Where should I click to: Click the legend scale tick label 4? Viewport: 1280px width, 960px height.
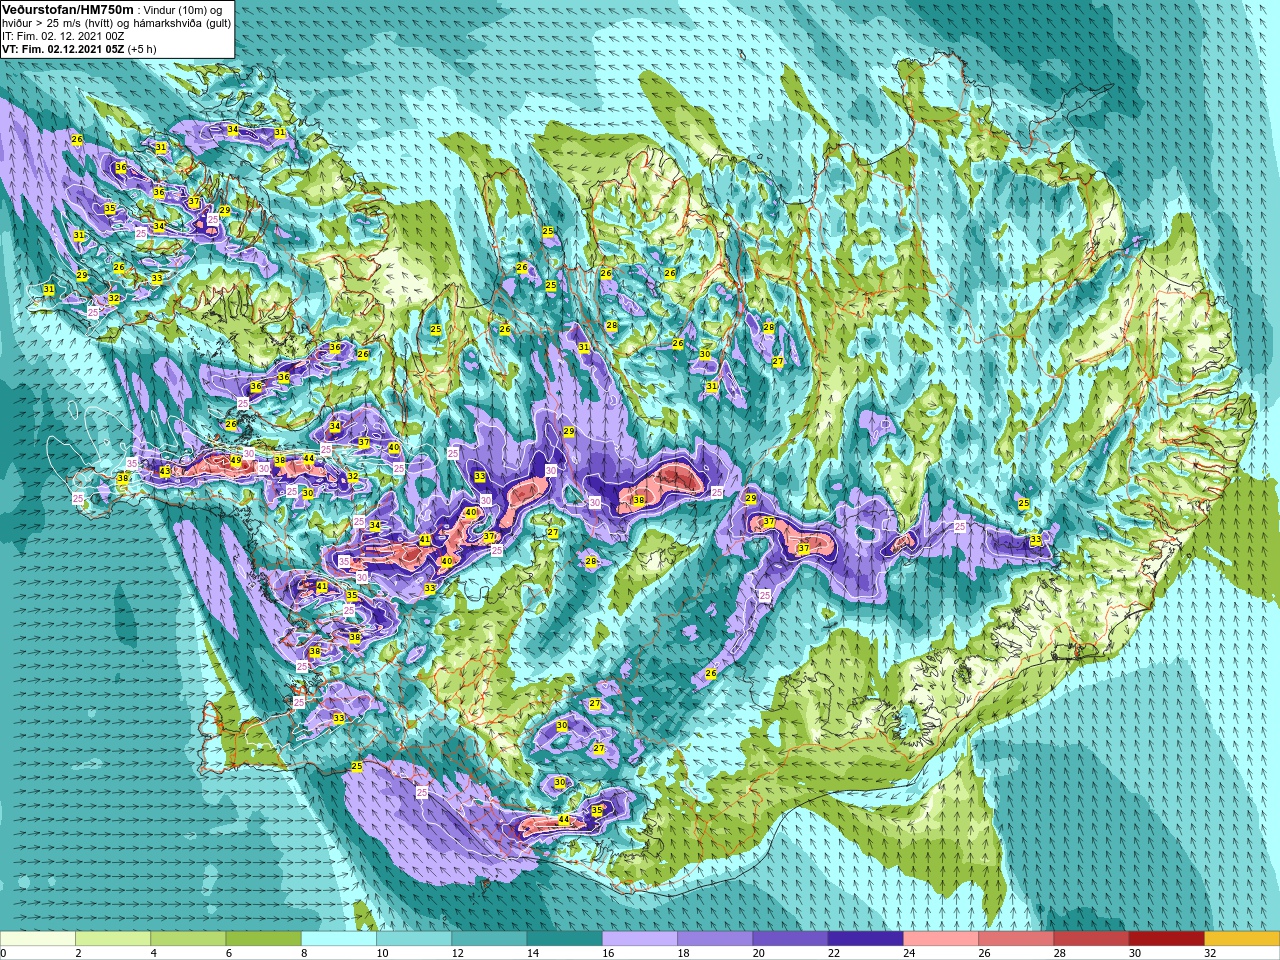click(x=153, y=953)
